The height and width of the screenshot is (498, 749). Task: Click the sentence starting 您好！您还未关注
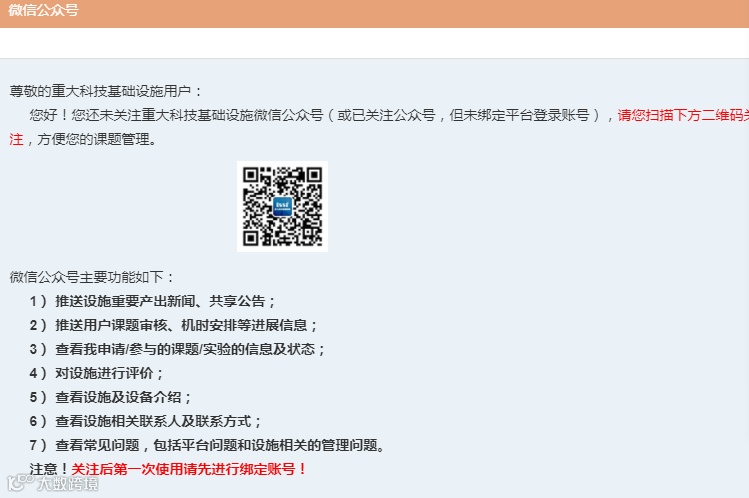pos(320,115)
